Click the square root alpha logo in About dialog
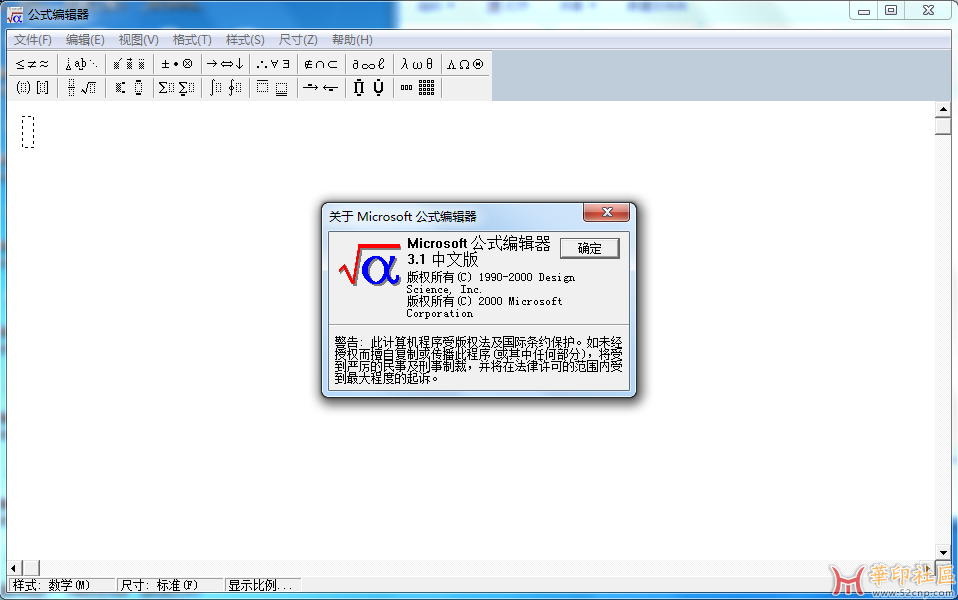 click(369, 265)
